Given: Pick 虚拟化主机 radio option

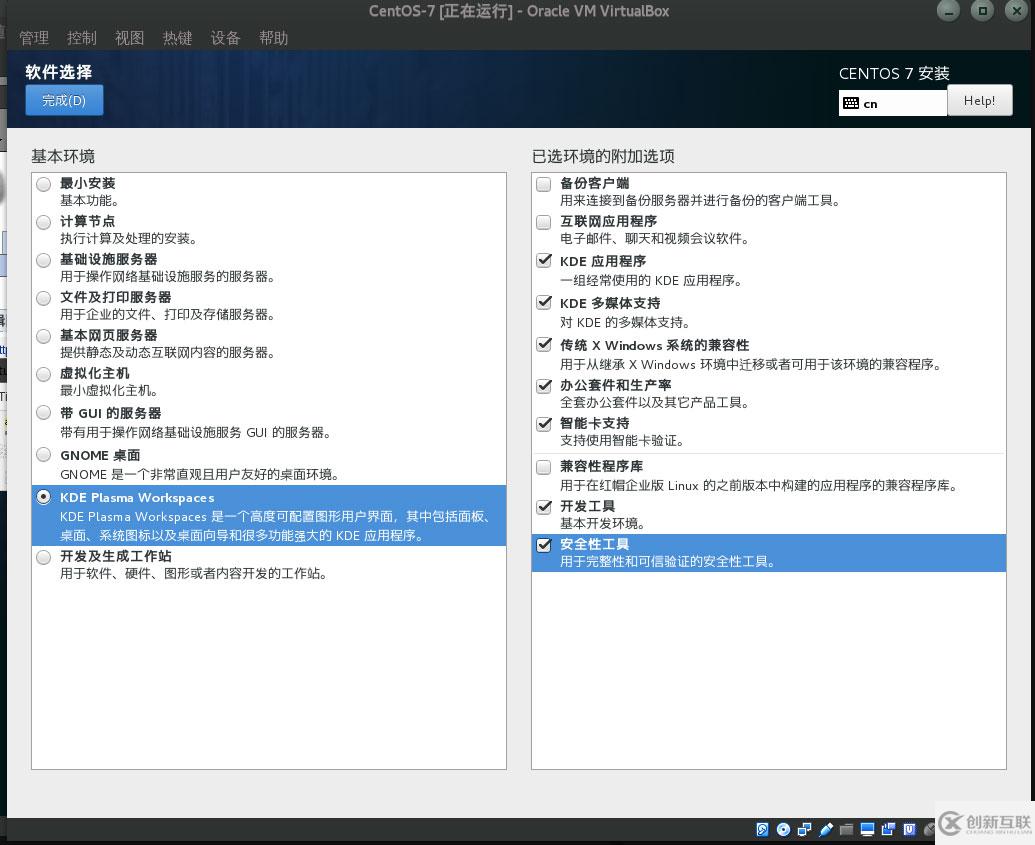Looking at the screenshot, I should click(44, 374).
